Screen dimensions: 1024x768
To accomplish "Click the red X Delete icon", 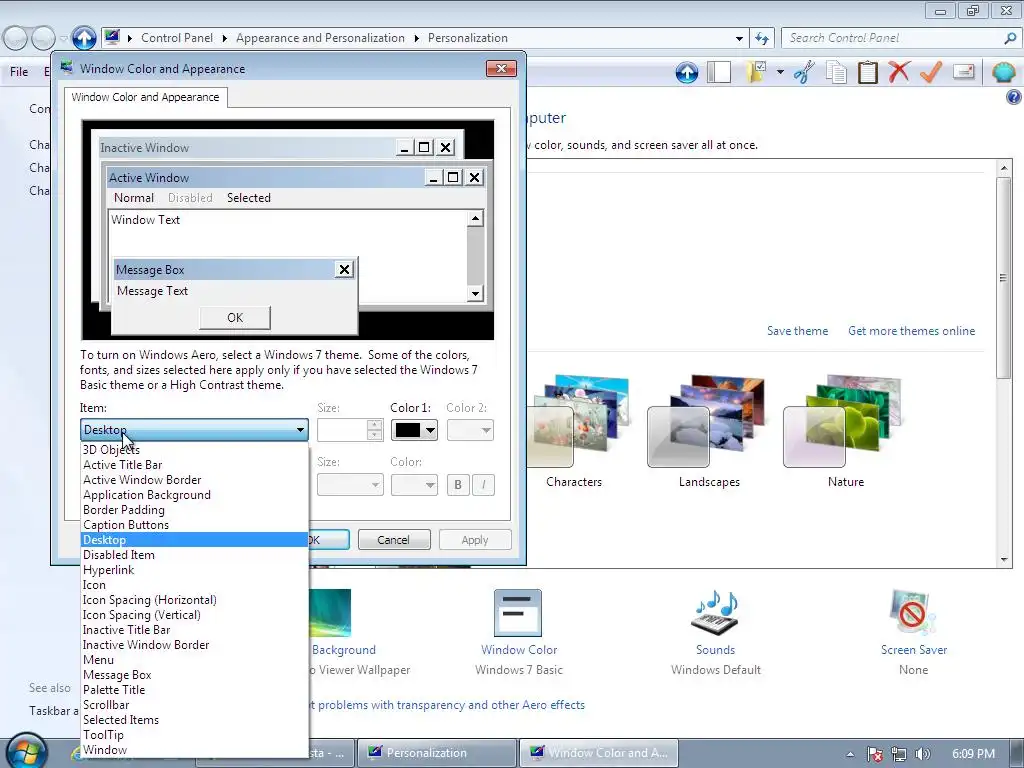I will pos(899,71).
